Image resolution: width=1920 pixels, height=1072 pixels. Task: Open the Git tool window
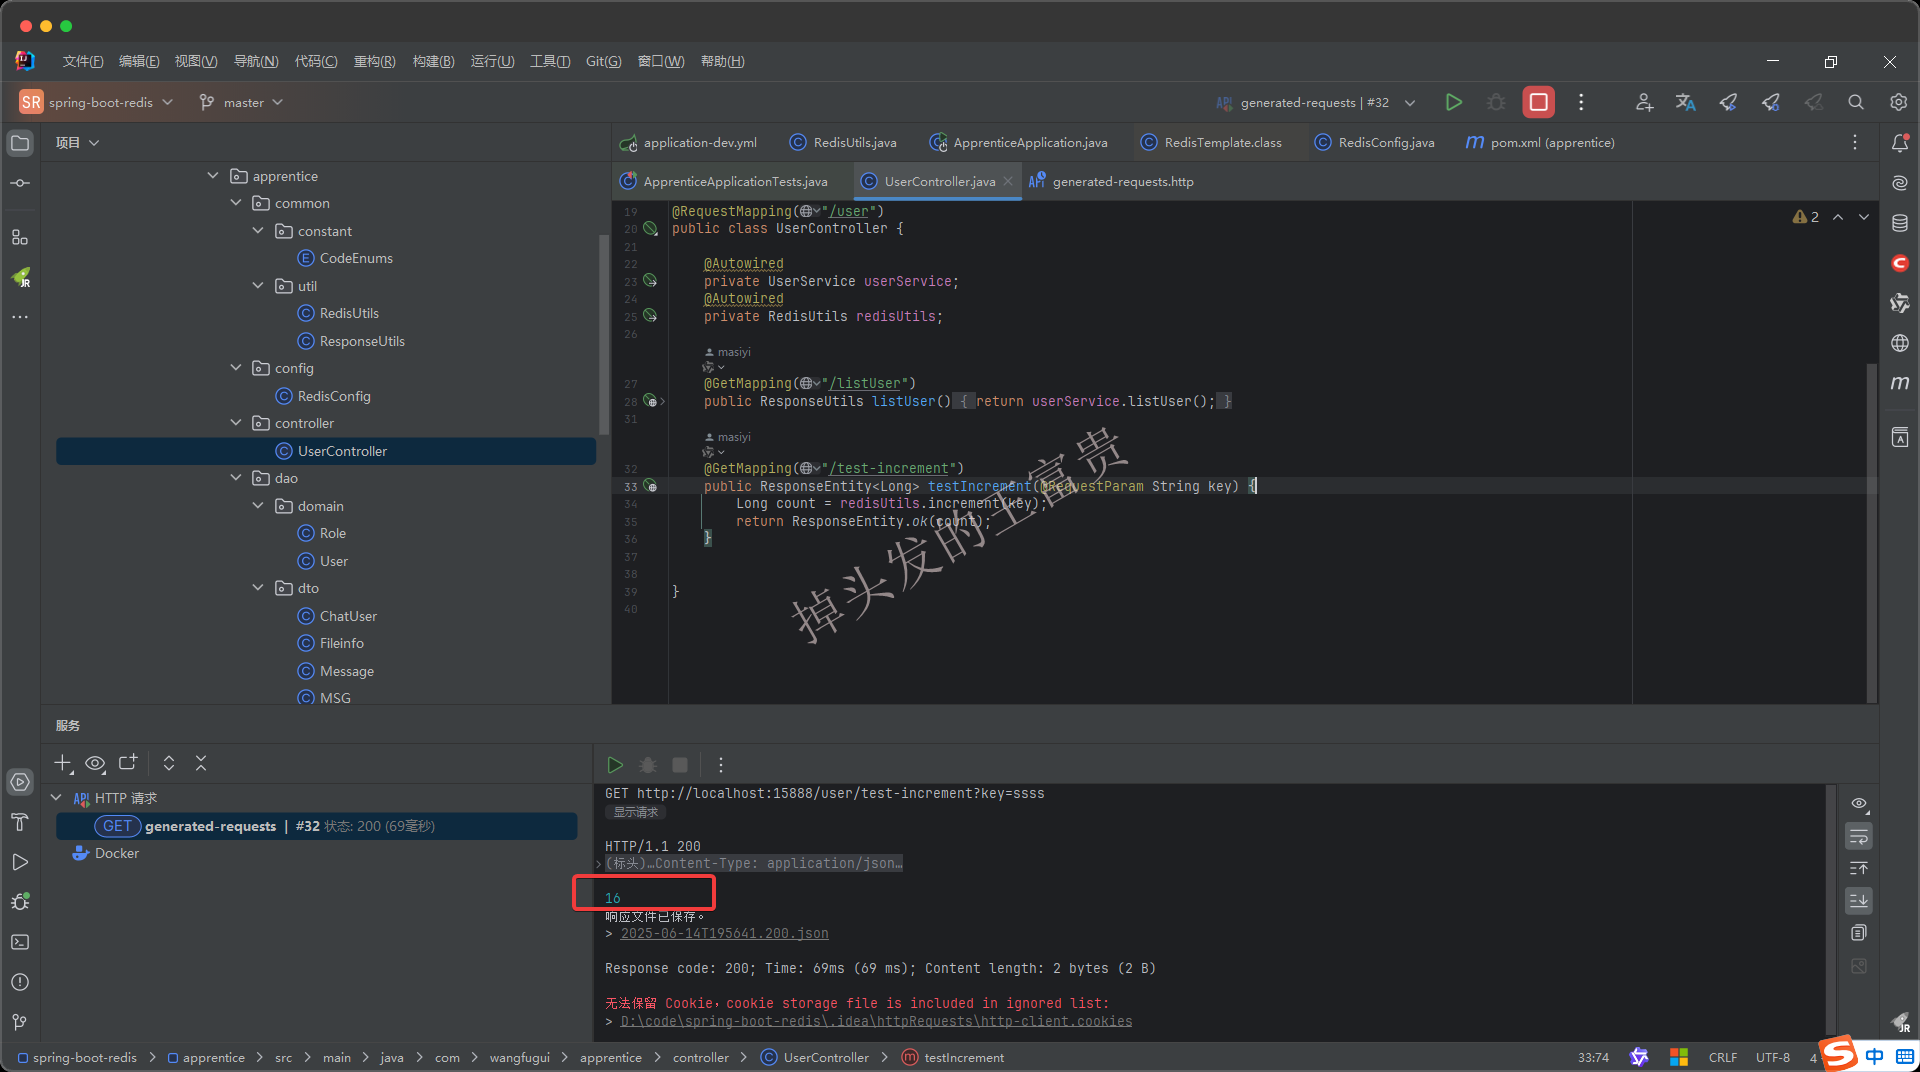(20, 1022)
